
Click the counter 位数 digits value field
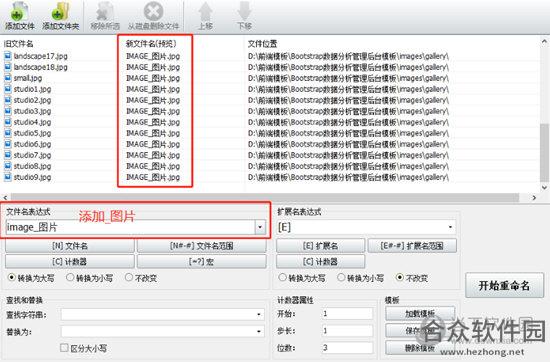(347, 348)
